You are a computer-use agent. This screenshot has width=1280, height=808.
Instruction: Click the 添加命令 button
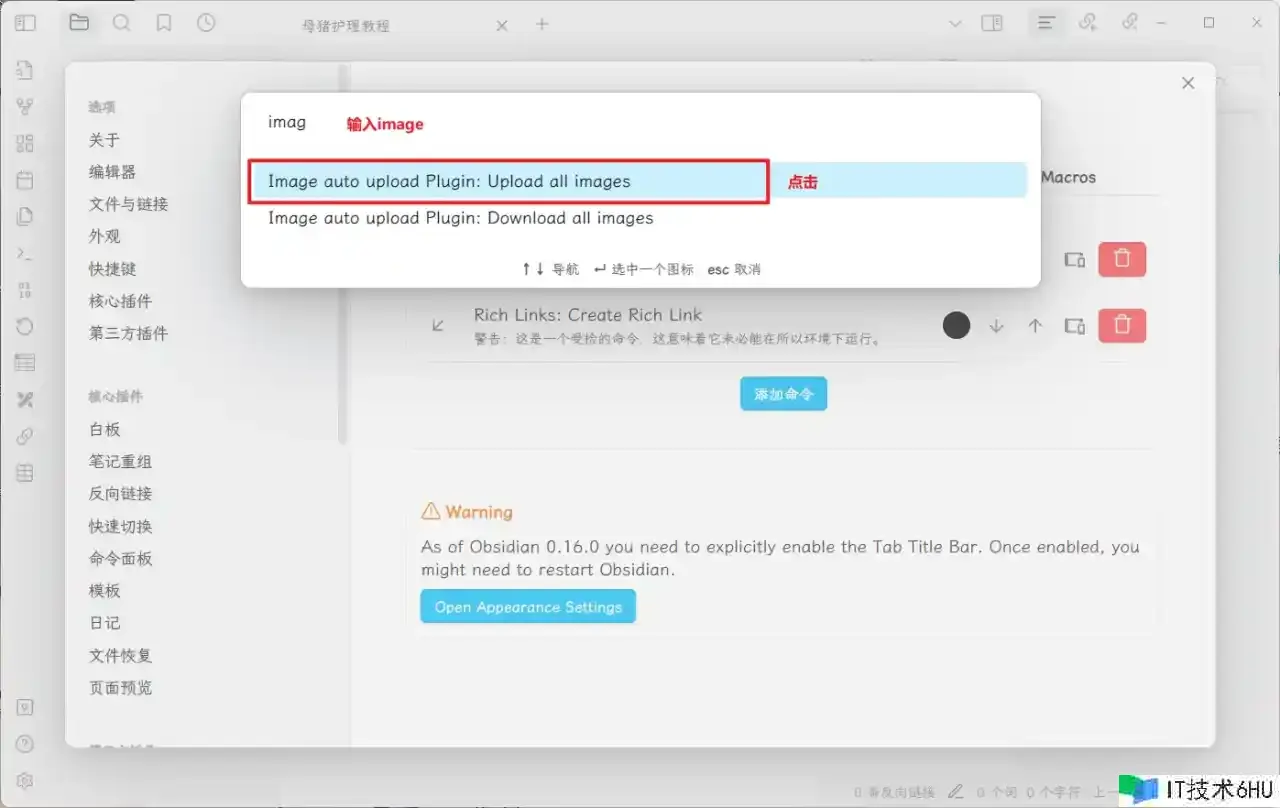[783, 394]
